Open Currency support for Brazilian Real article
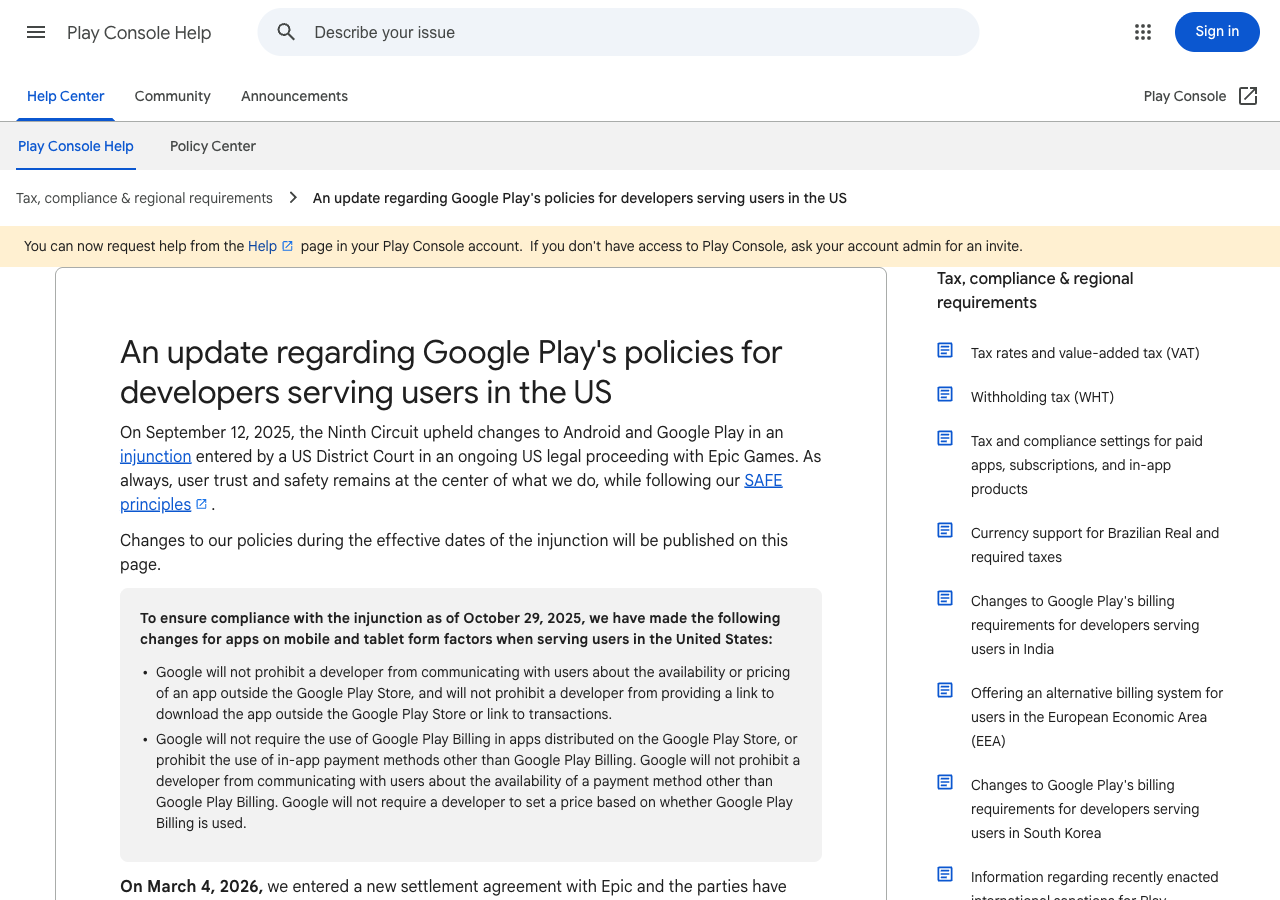Viewport: 1280px width, 900px height. 1095,545
